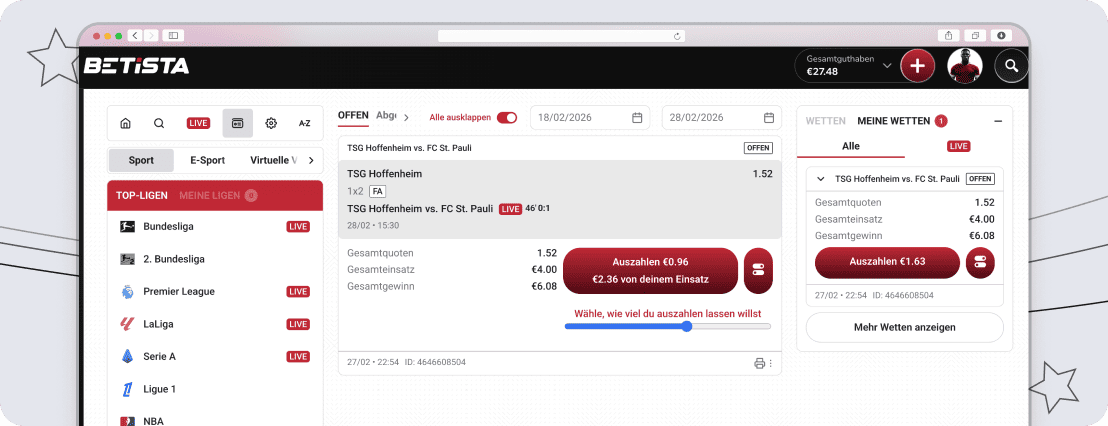1108x426 pixels.
Task: Show more sport categories with the arrow
Action: point(311,160)
